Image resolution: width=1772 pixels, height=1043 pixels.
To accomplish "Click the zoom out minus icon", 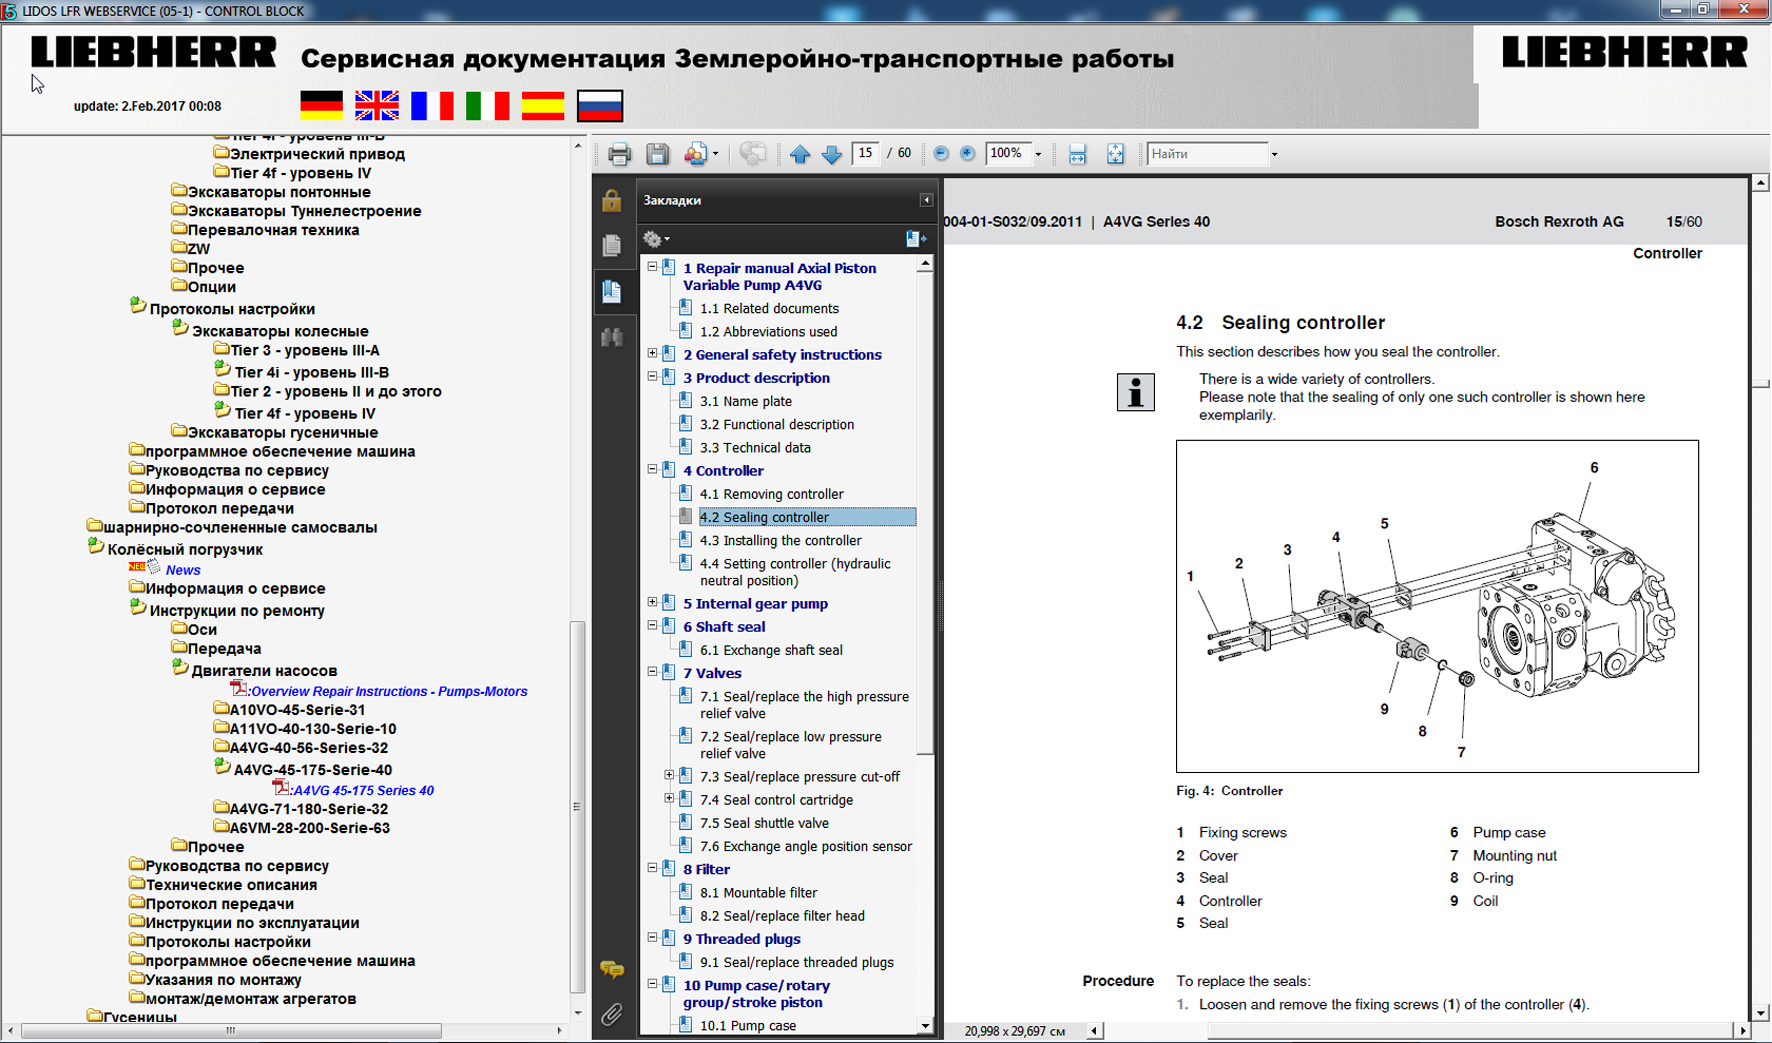I will pos(941,153).
